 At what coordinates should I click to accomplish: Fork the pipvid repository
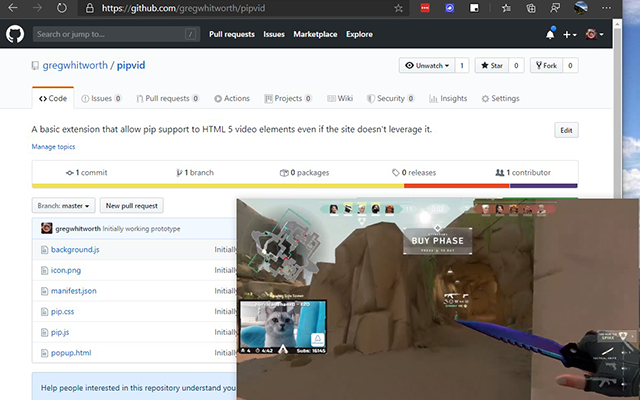(546, 65)
